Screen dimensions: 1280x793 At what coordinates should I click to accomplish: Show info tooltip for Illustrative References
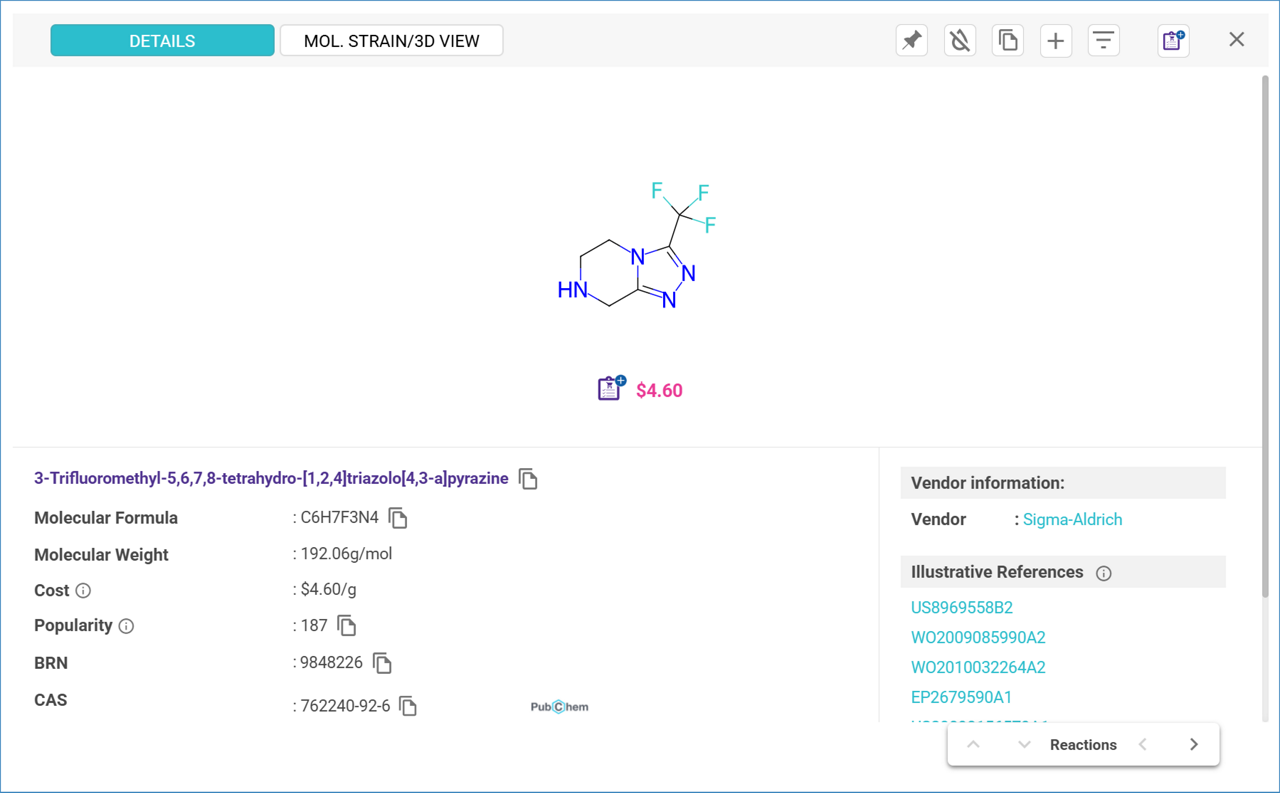pyautogui.click(x=1104, y=573)
